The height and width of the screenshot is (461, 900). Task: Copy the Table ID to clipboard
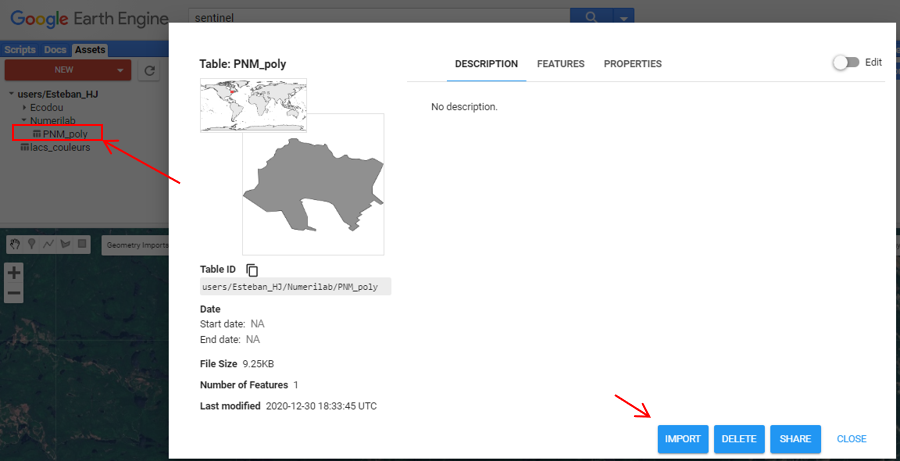pyautogui.click(x=253, y=270)
